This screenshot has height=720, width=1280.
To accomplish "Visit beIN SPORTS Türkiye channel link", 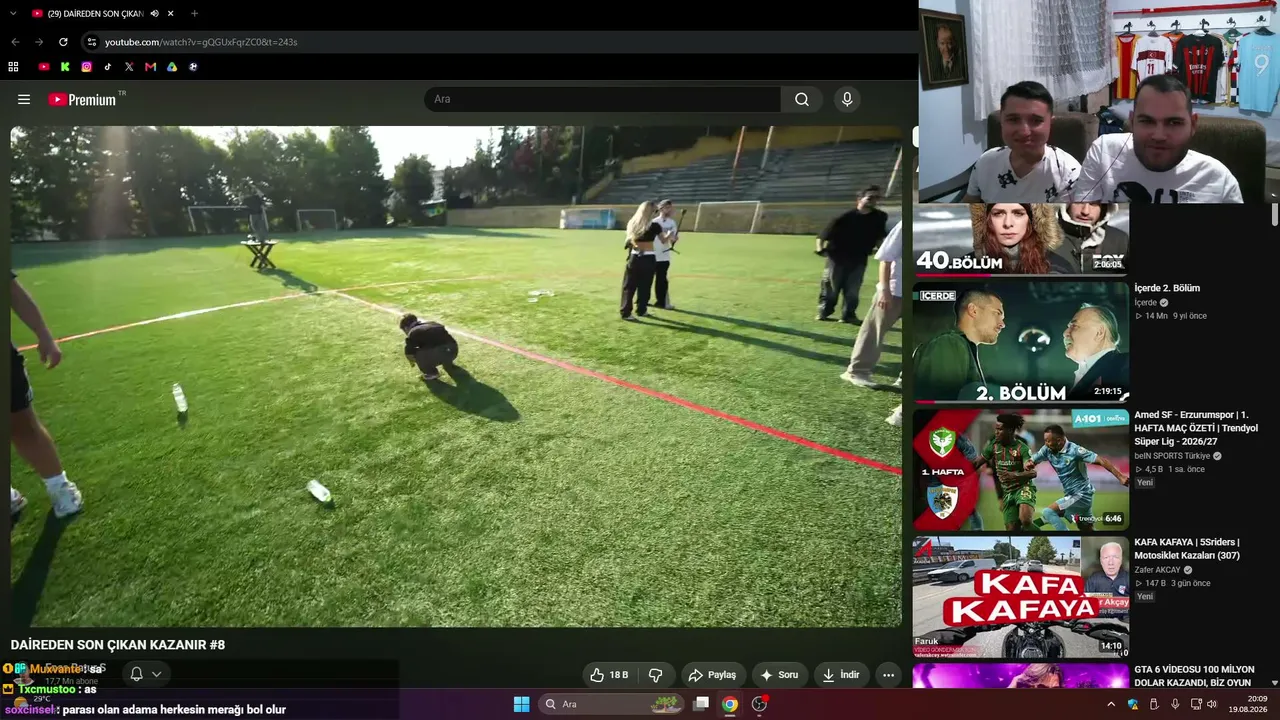I will tap(1172, 456).
